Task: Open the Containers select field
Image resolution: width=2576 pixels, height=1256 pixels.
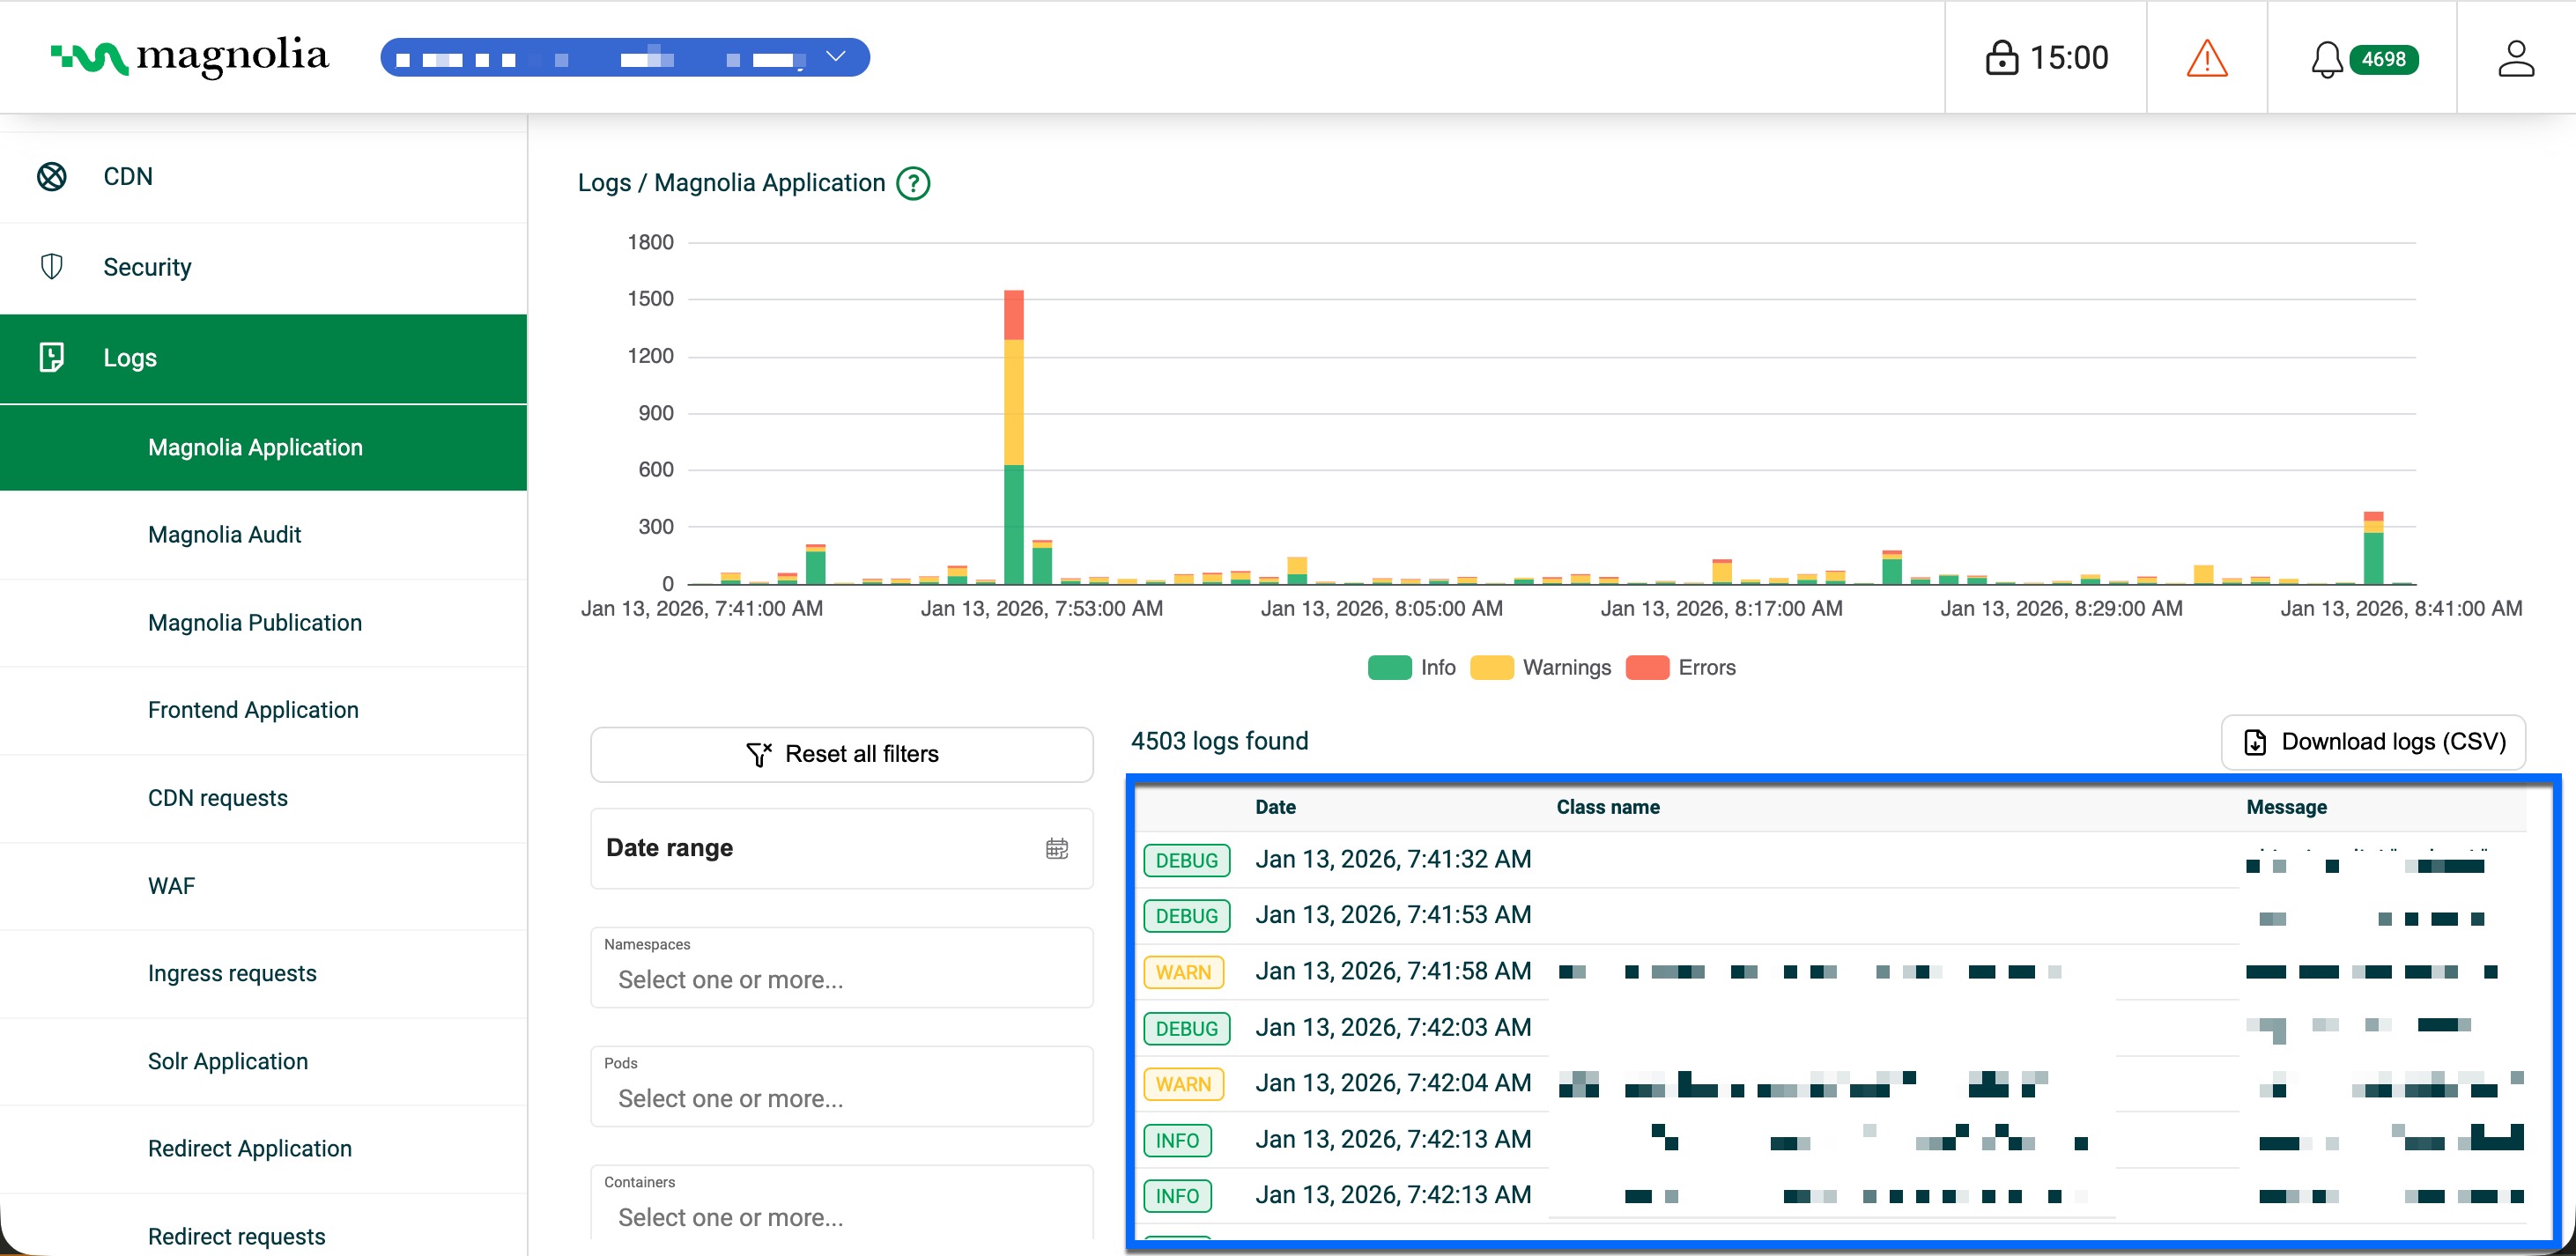Action: coord(842,1204)
